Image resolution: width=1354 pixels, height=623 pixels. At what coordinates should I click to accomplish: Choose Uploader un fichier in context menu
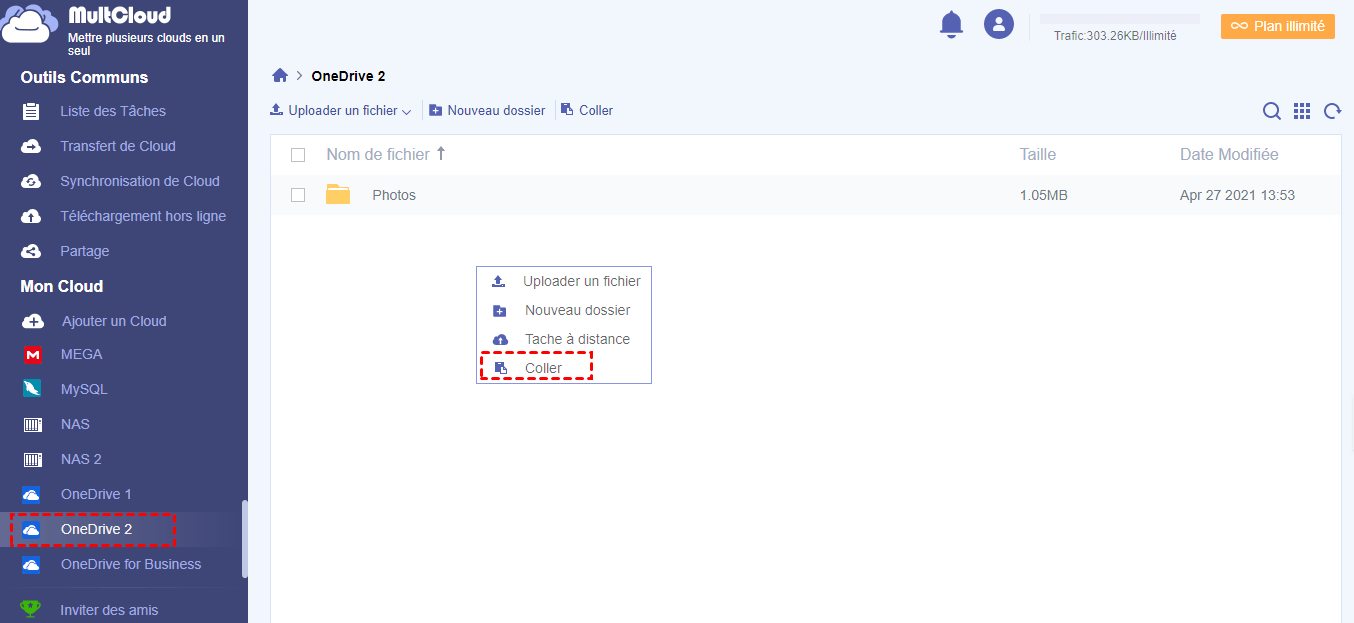point(565,281)
